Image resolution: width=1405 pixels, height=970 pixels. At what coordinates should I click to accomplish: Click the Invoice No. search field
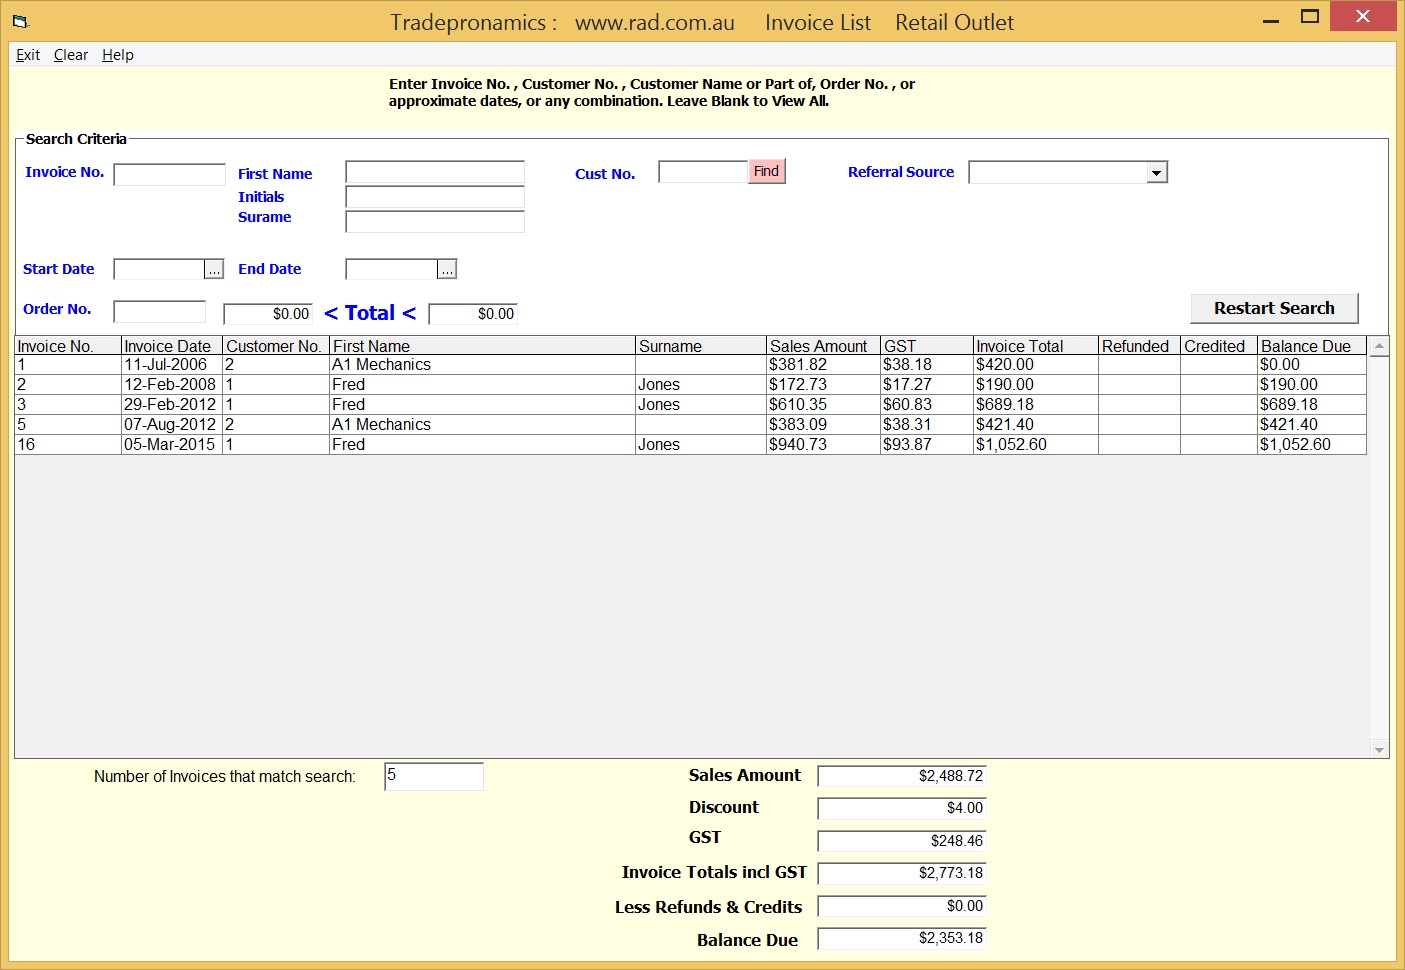click(170, 175)
